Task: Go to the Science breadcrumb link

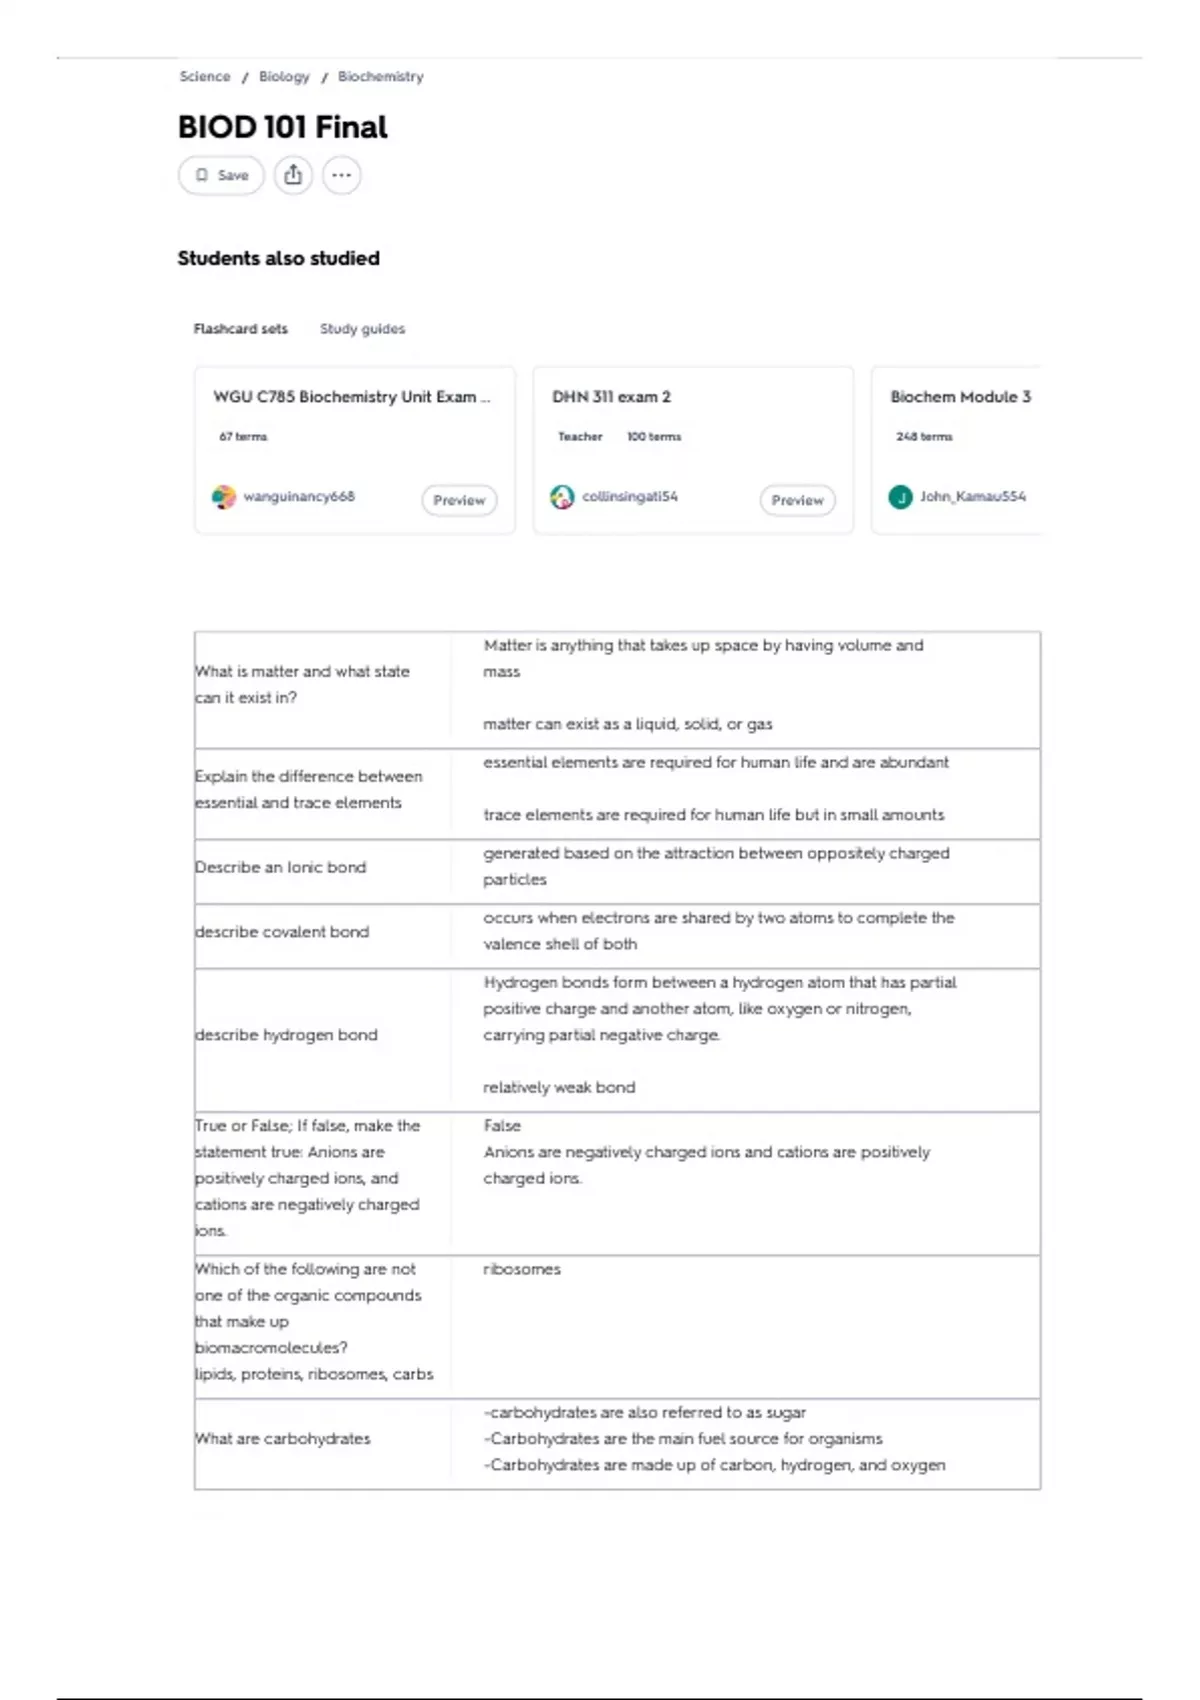Action: (x=204, y=76)
